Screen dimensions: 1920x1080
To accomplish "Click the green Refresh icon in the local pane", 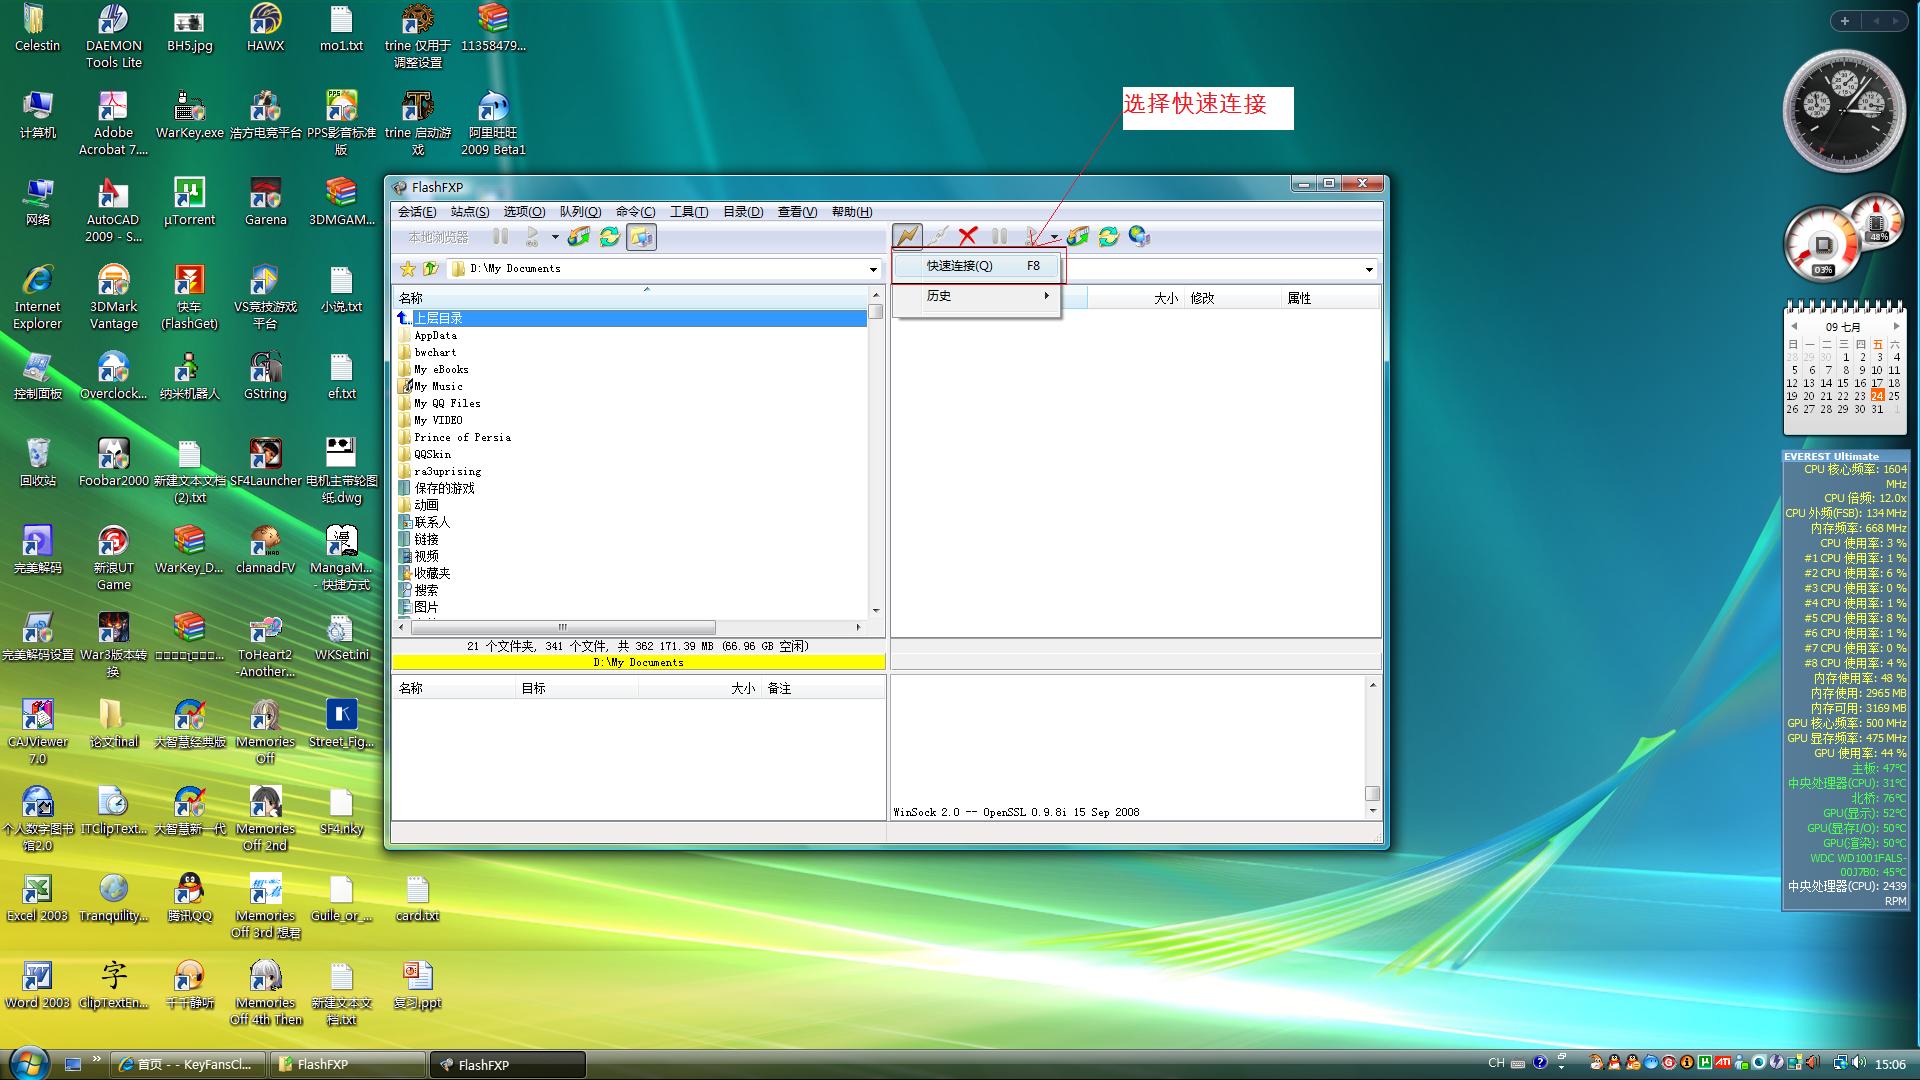I will click(609, 237).
